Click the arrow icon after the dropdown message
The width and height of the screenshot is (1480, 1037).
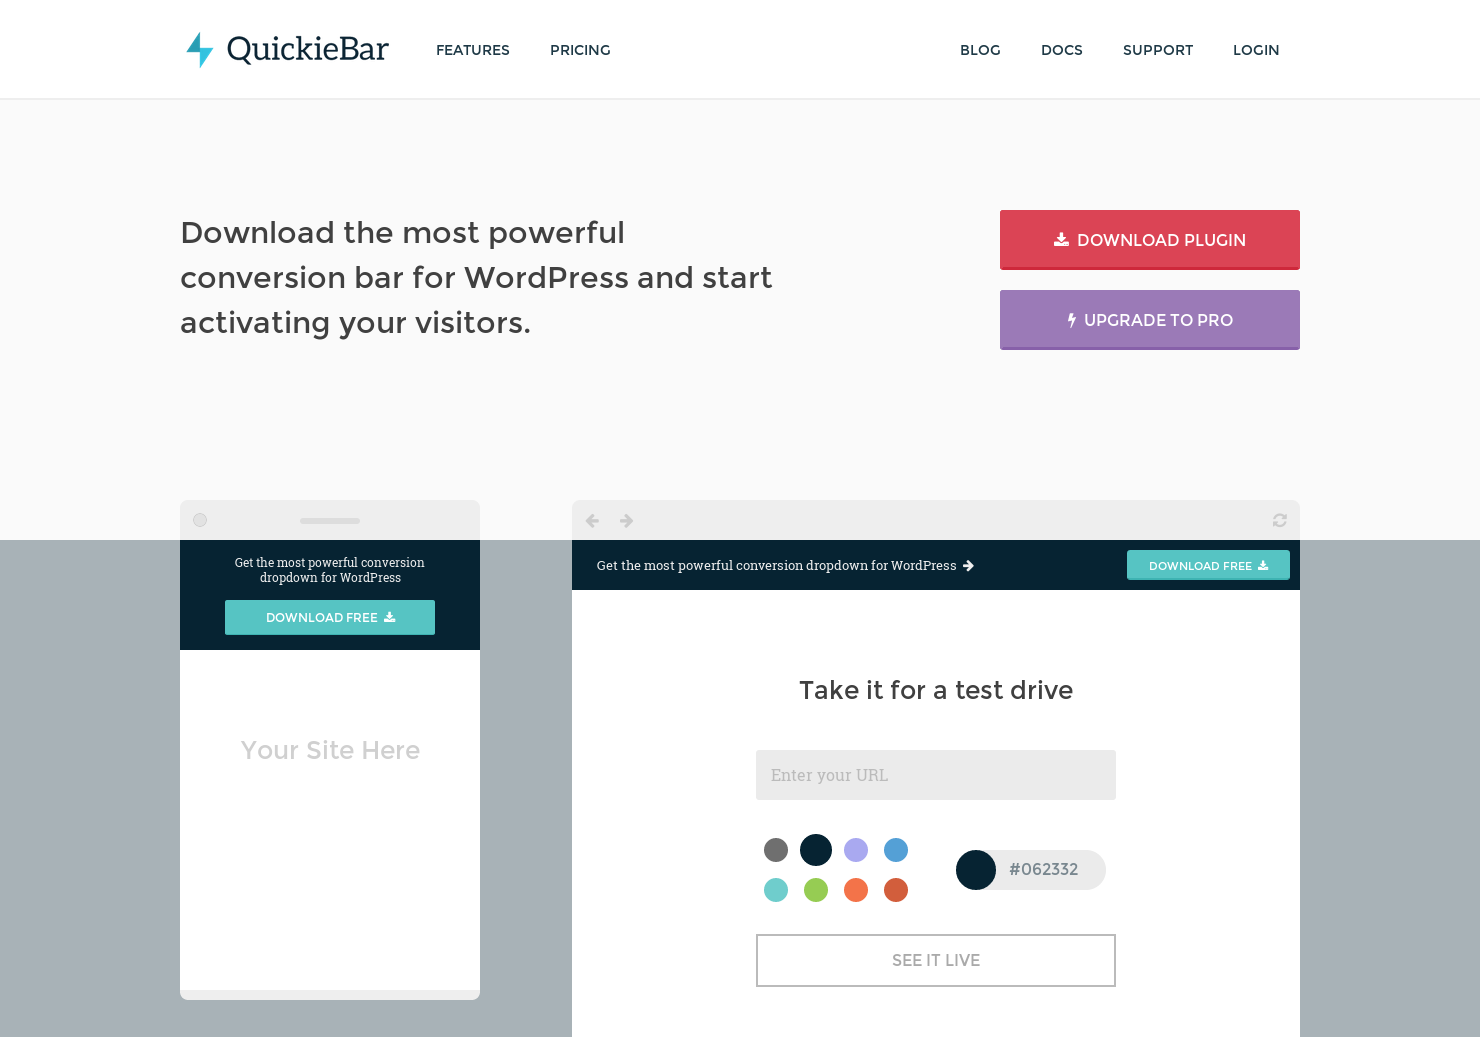click(968, 565)
